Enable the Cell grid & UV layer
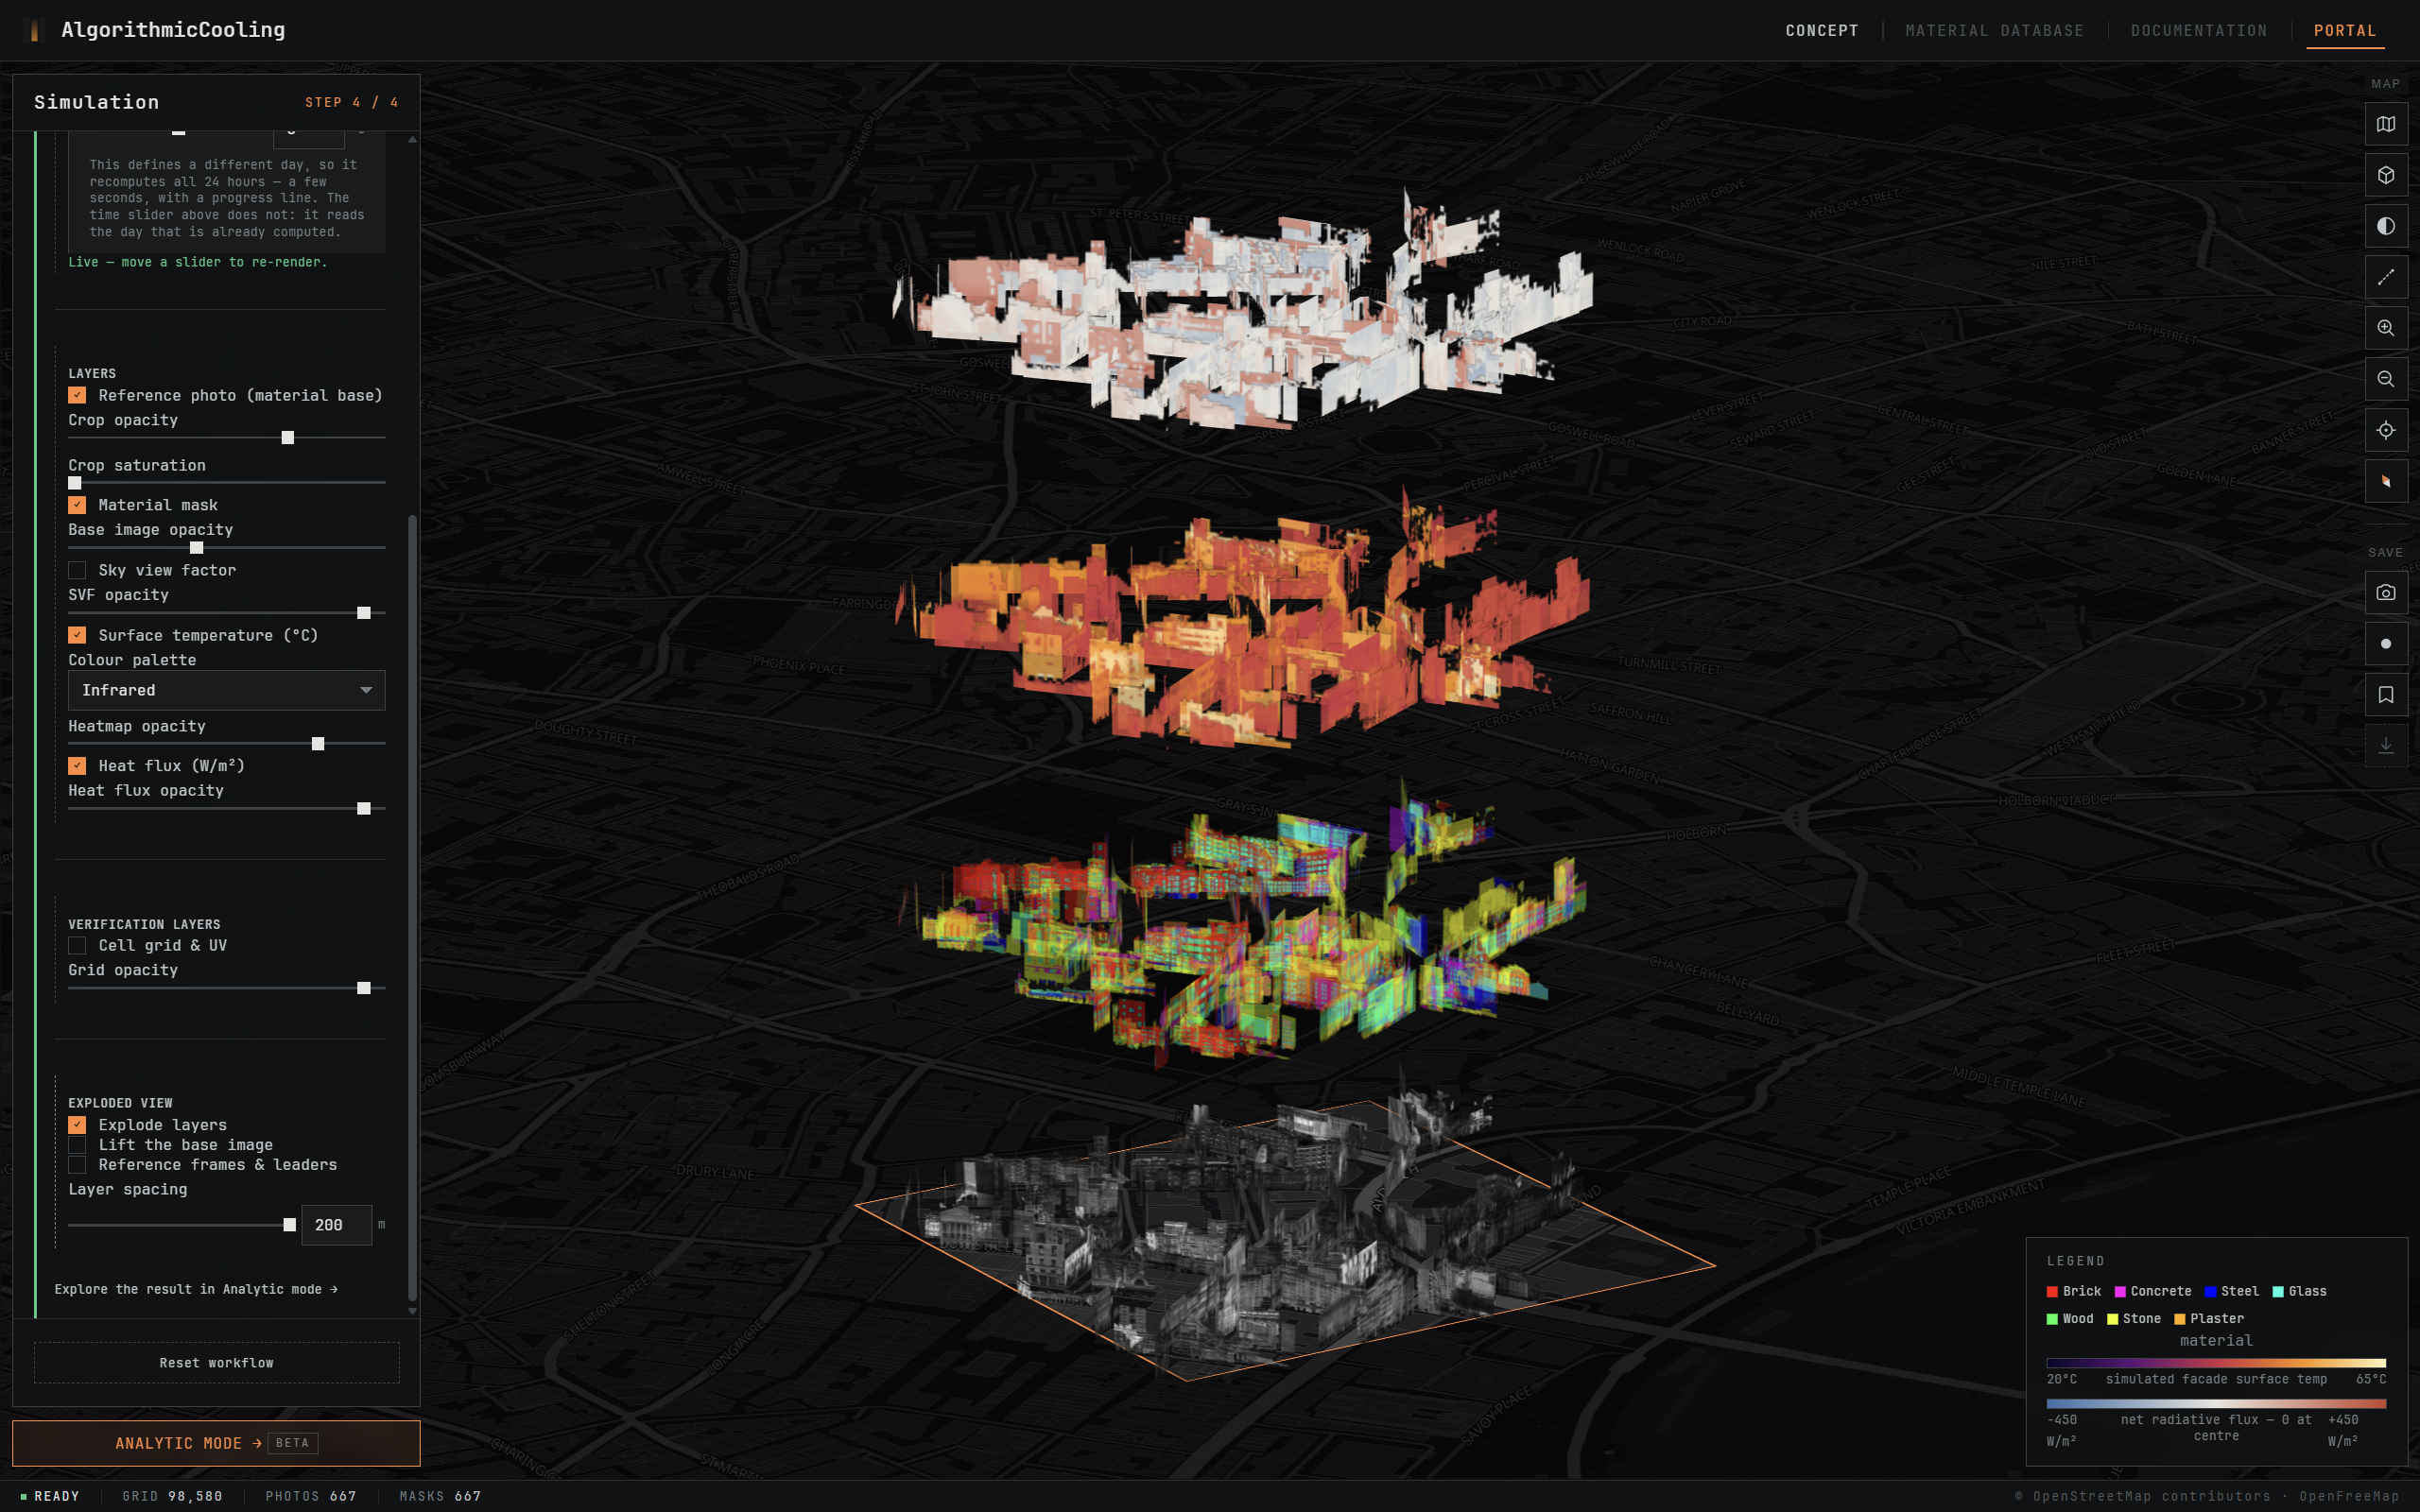 (77, 945)
